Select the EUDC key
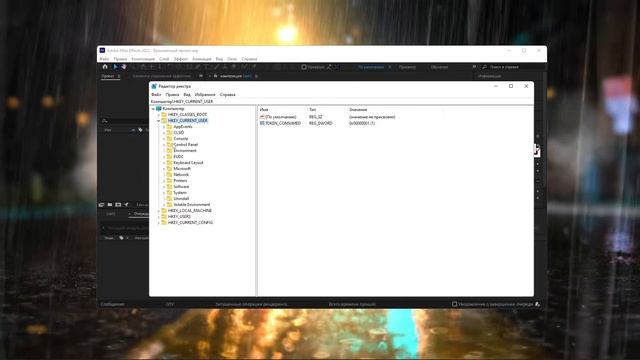 [x=178, y=157]
